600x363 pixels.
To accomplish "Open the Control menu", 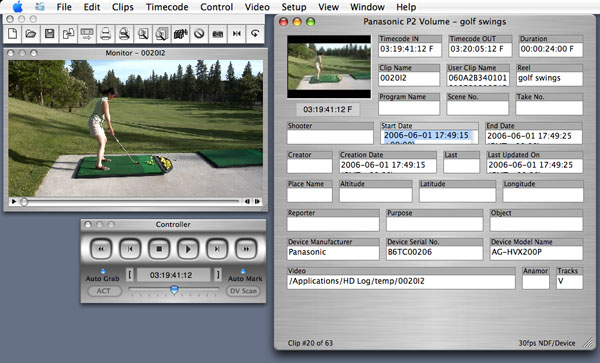I will pos(217,7).
